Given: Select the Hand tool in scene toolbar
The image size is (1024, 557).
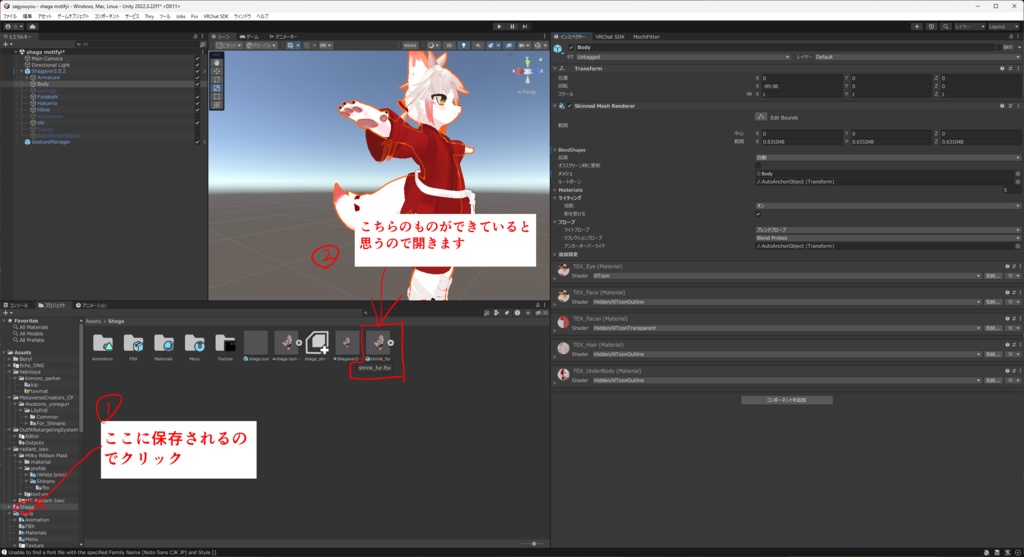Looking at the screenshot, I should (x=217, y=63).
